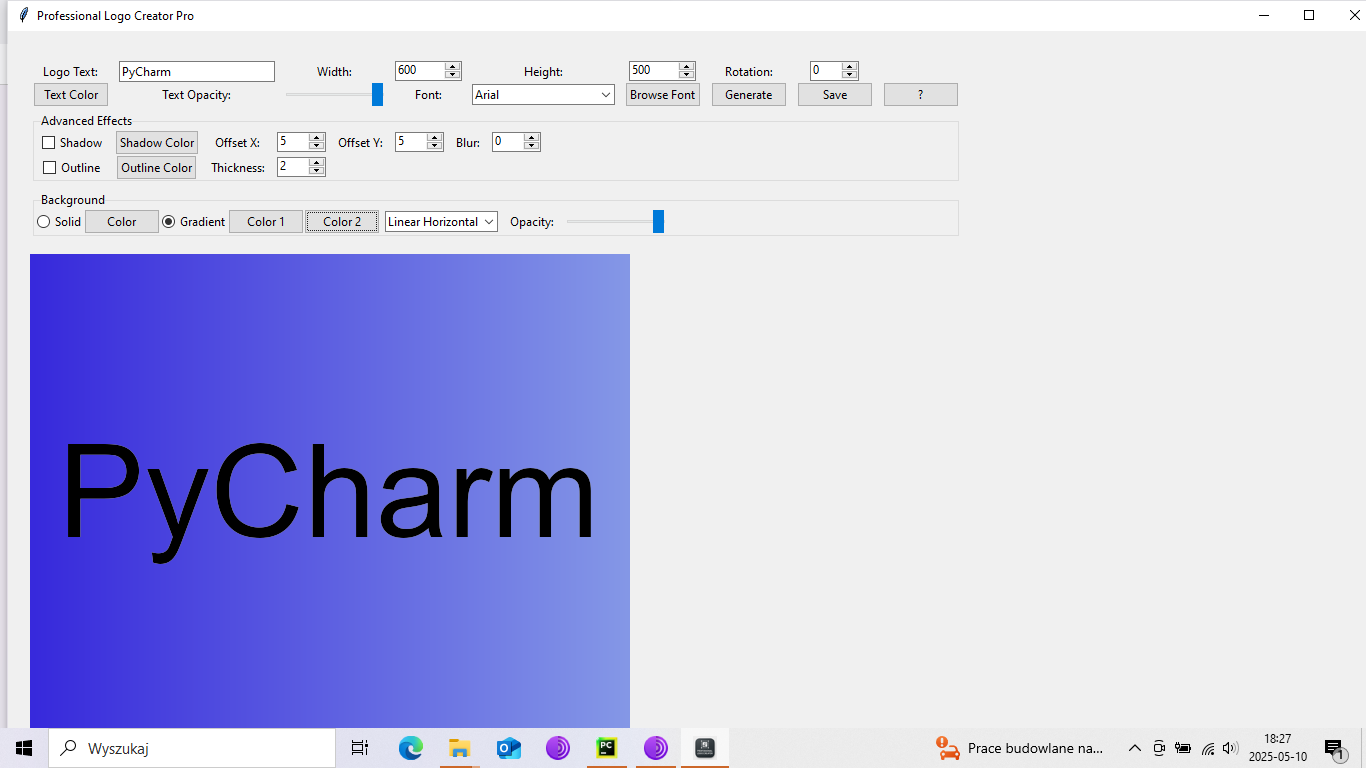Screen dimensions: 1366x768
Task: Increase Rotation with the up arrow
Action: click(x=850, y=67)
